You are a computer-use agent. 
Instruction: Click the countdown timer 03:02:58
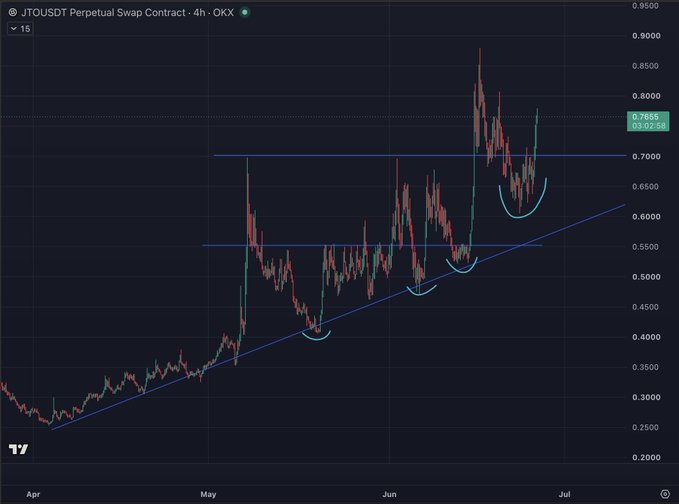click(648, 126)
